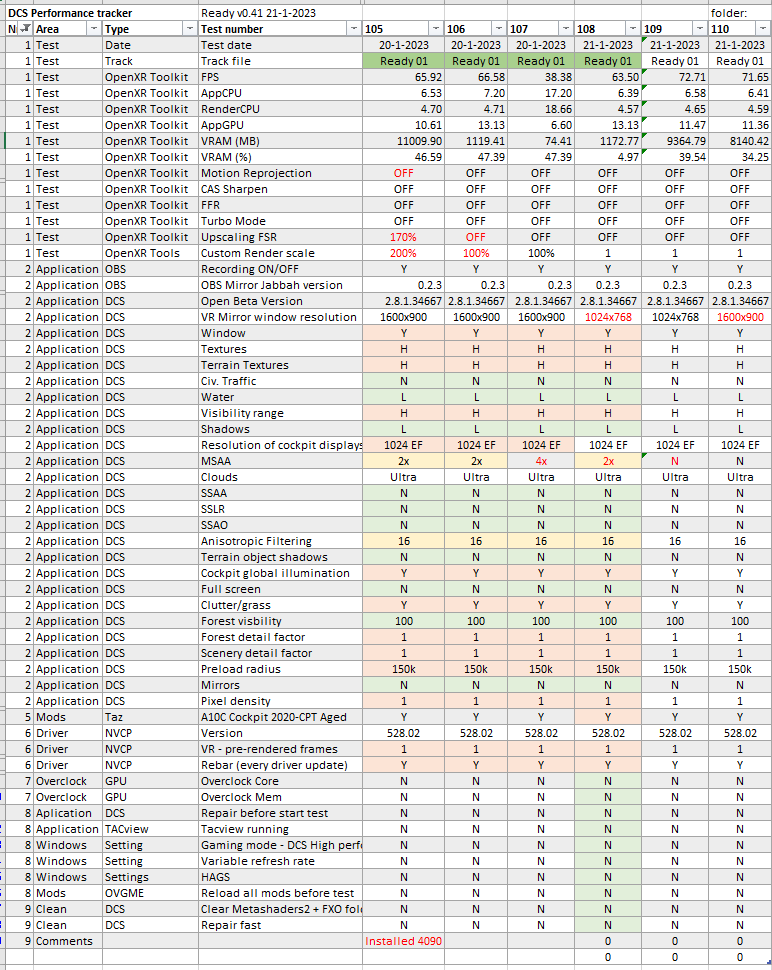Select the 'Cockpit global illumination' cell

[x=280, y=573]
